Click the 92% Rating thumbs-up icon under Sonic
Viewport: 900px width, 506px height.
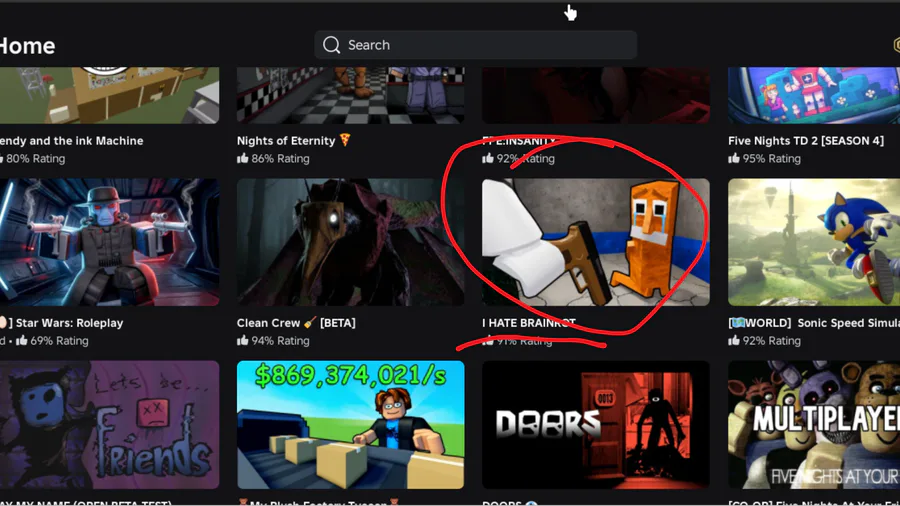(734, 341)
